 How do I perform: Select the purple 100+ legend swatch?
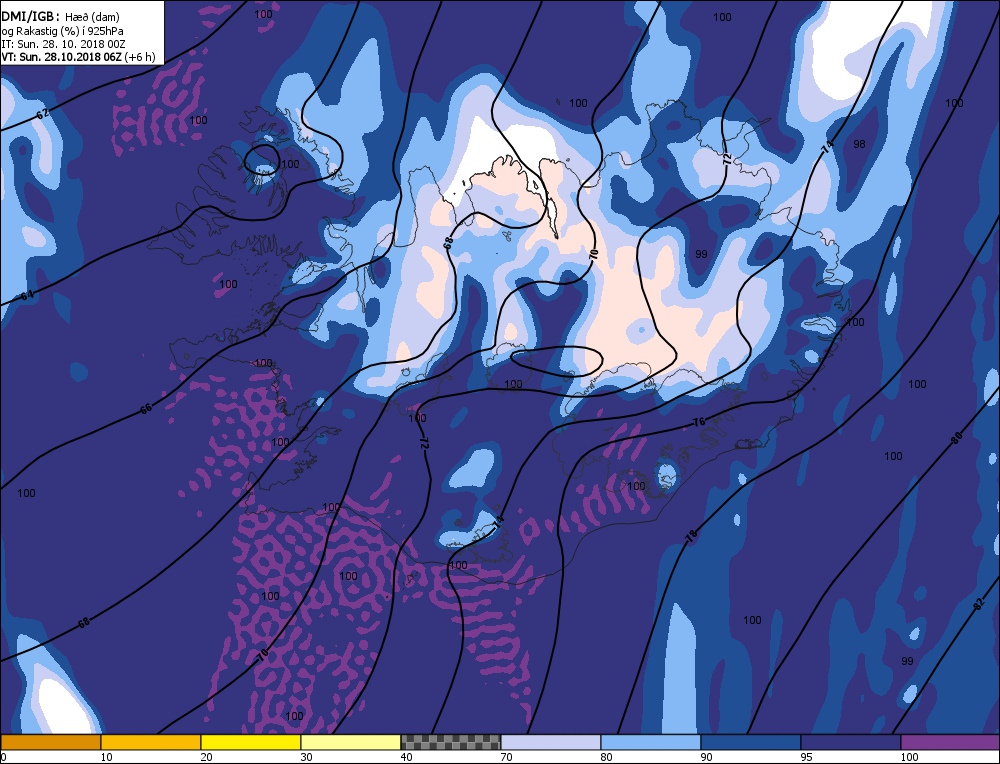[950, 742]
